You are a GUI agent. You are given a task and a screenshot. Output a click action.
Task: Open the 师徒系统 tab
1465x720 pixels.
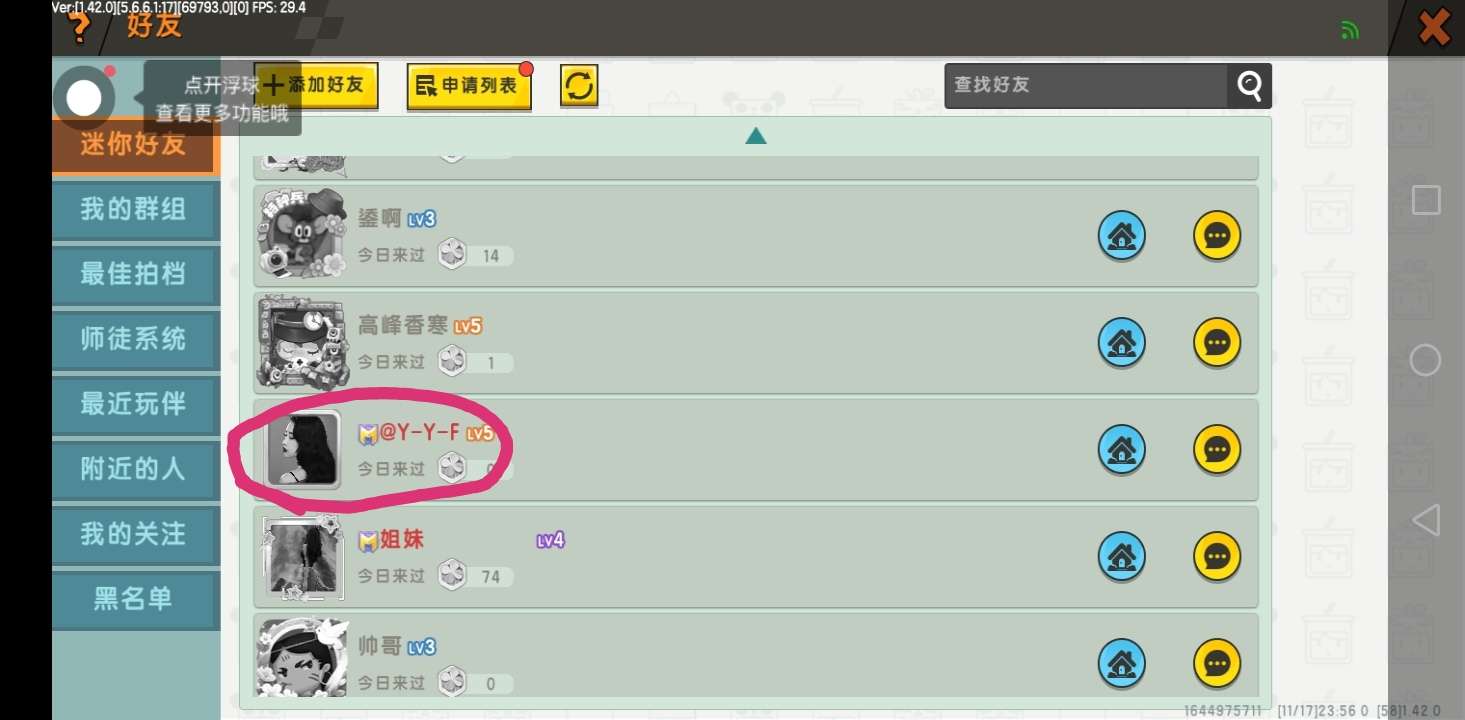point(135,339)
